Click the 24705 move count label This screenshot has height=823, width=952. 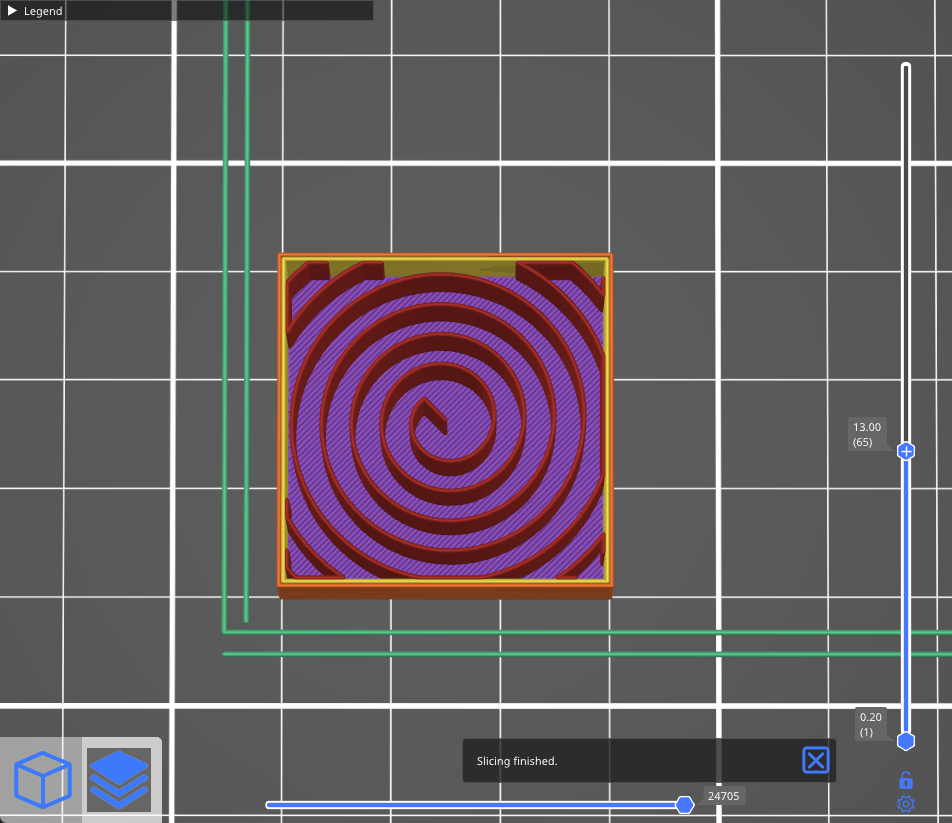pyautogui.click(x=723, y=796)
